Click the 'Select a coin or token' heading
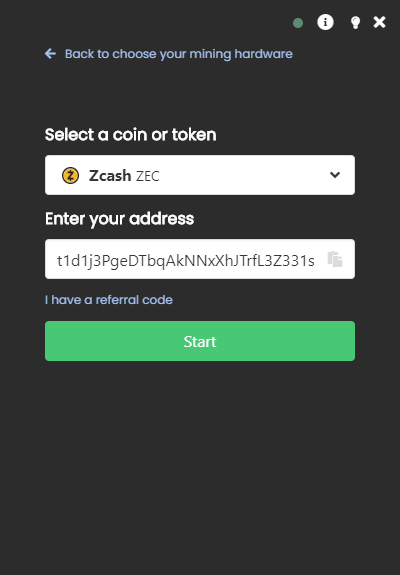 pos(131,135)
